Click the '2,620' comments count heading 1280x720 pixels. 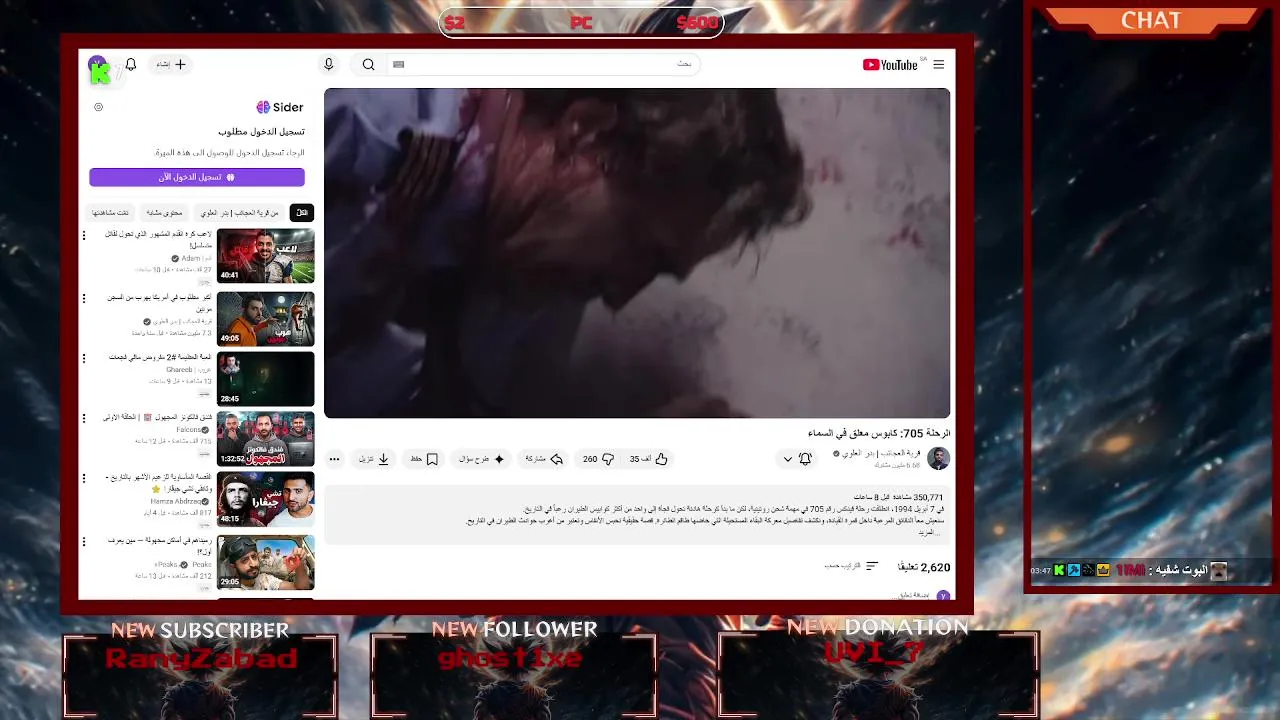click(924, 567)
